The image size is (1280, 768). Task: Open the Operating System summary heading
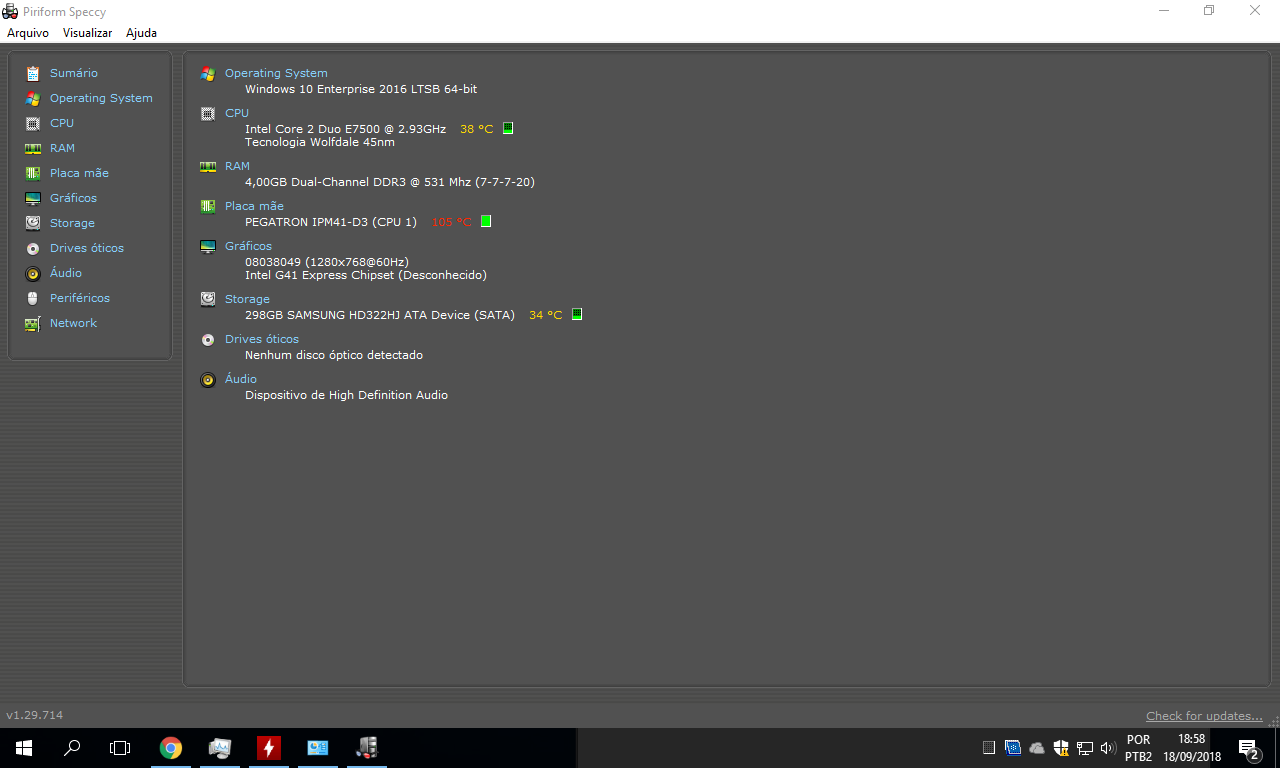[276, 73]
